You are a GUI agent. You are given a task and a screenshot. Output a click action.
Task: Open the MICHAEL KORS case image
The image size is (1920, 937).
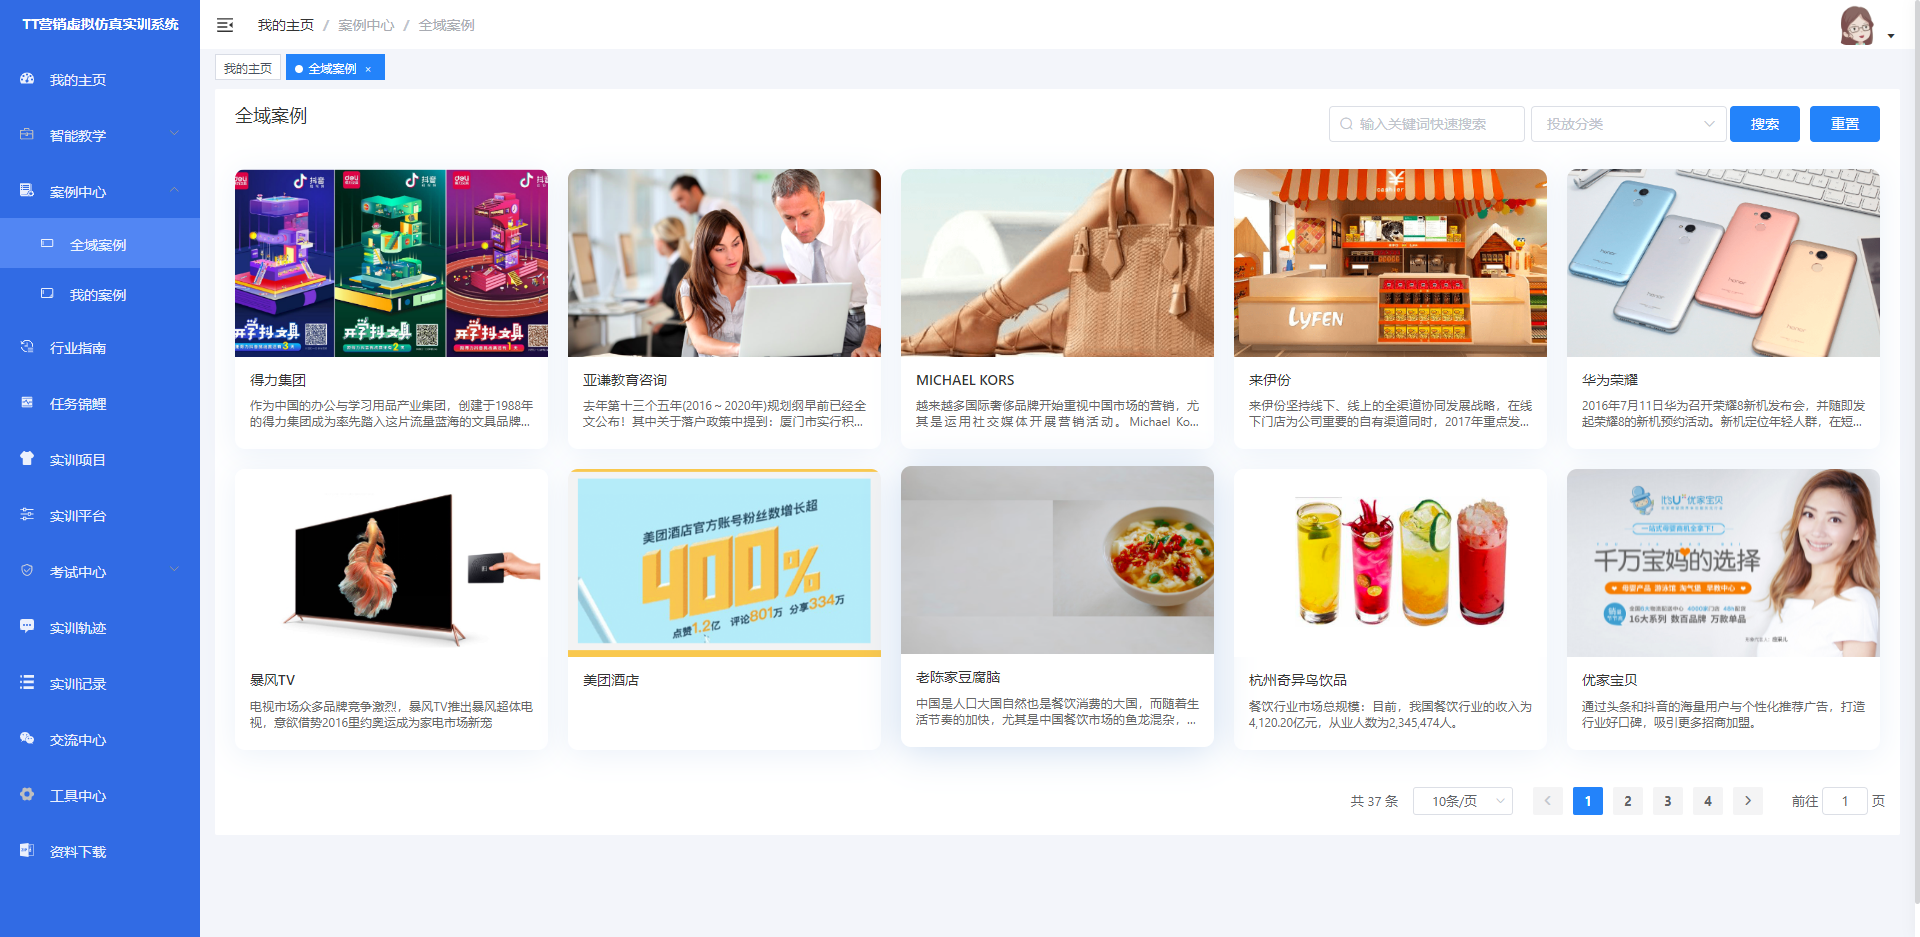click(1057, 263)
